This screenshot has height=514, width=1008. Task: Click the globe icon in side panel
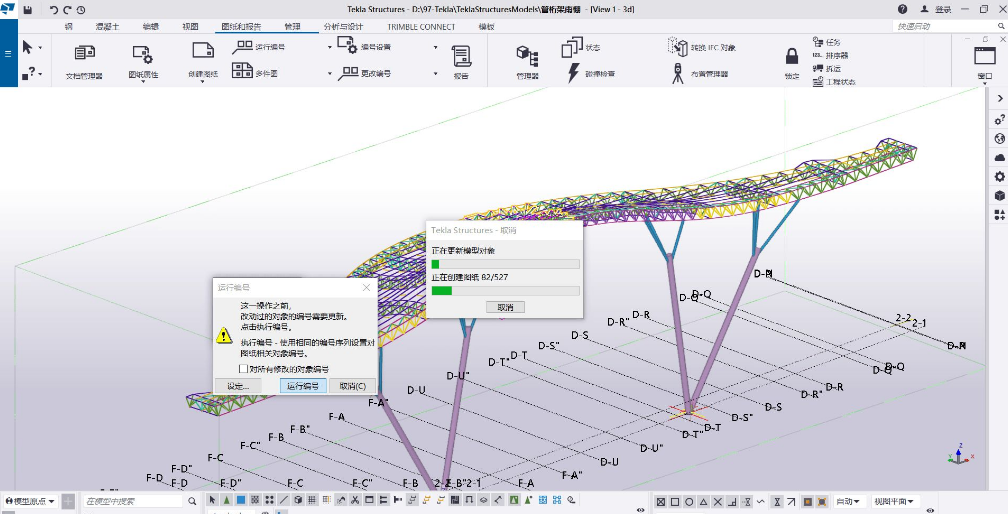click(x=1000, y=138)
